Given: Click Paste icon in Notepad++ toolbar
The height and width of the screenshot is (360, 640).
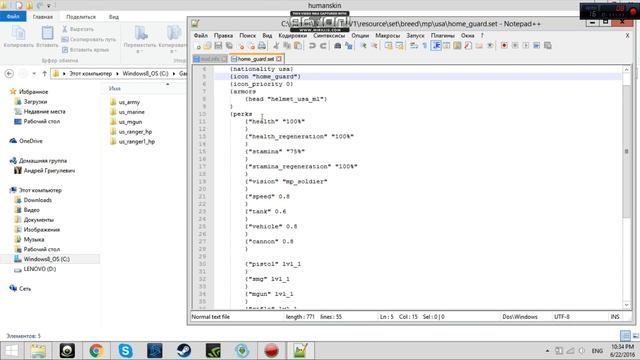Looking at the screenshot, I should [298, 46].
